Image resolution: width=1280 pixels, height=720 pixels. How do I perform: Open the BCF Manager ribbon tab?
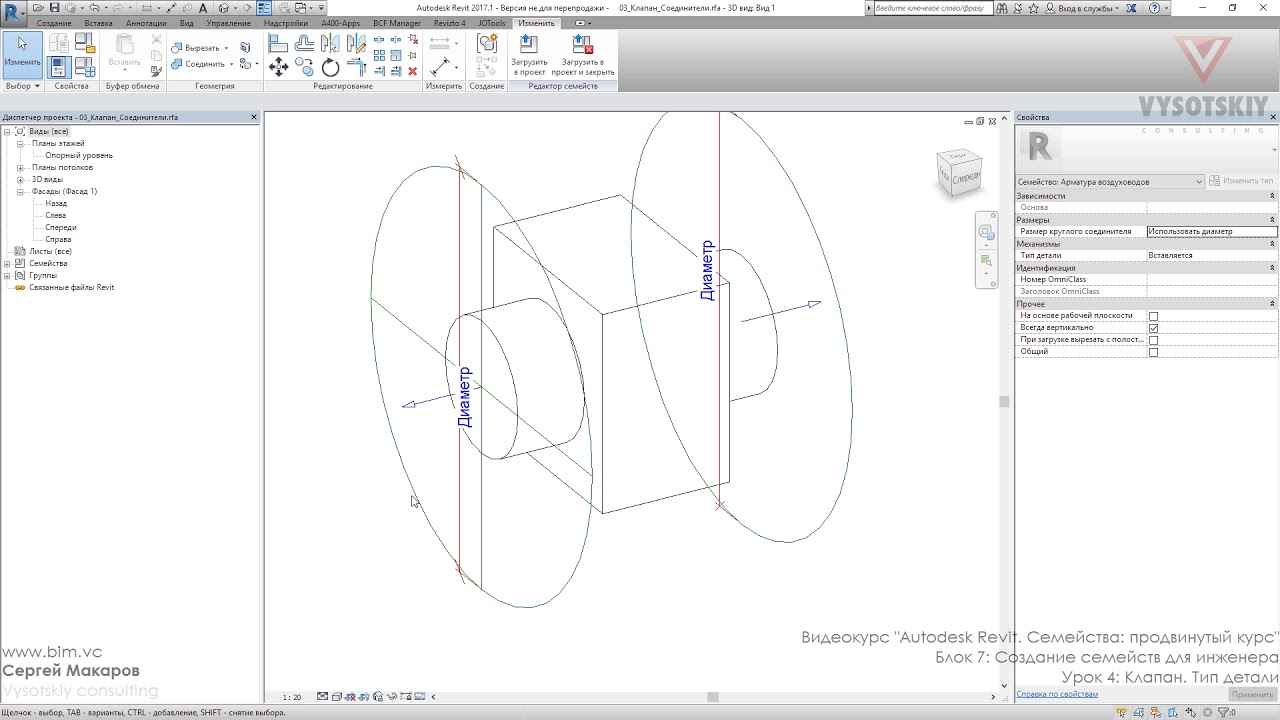pos(397,23)
